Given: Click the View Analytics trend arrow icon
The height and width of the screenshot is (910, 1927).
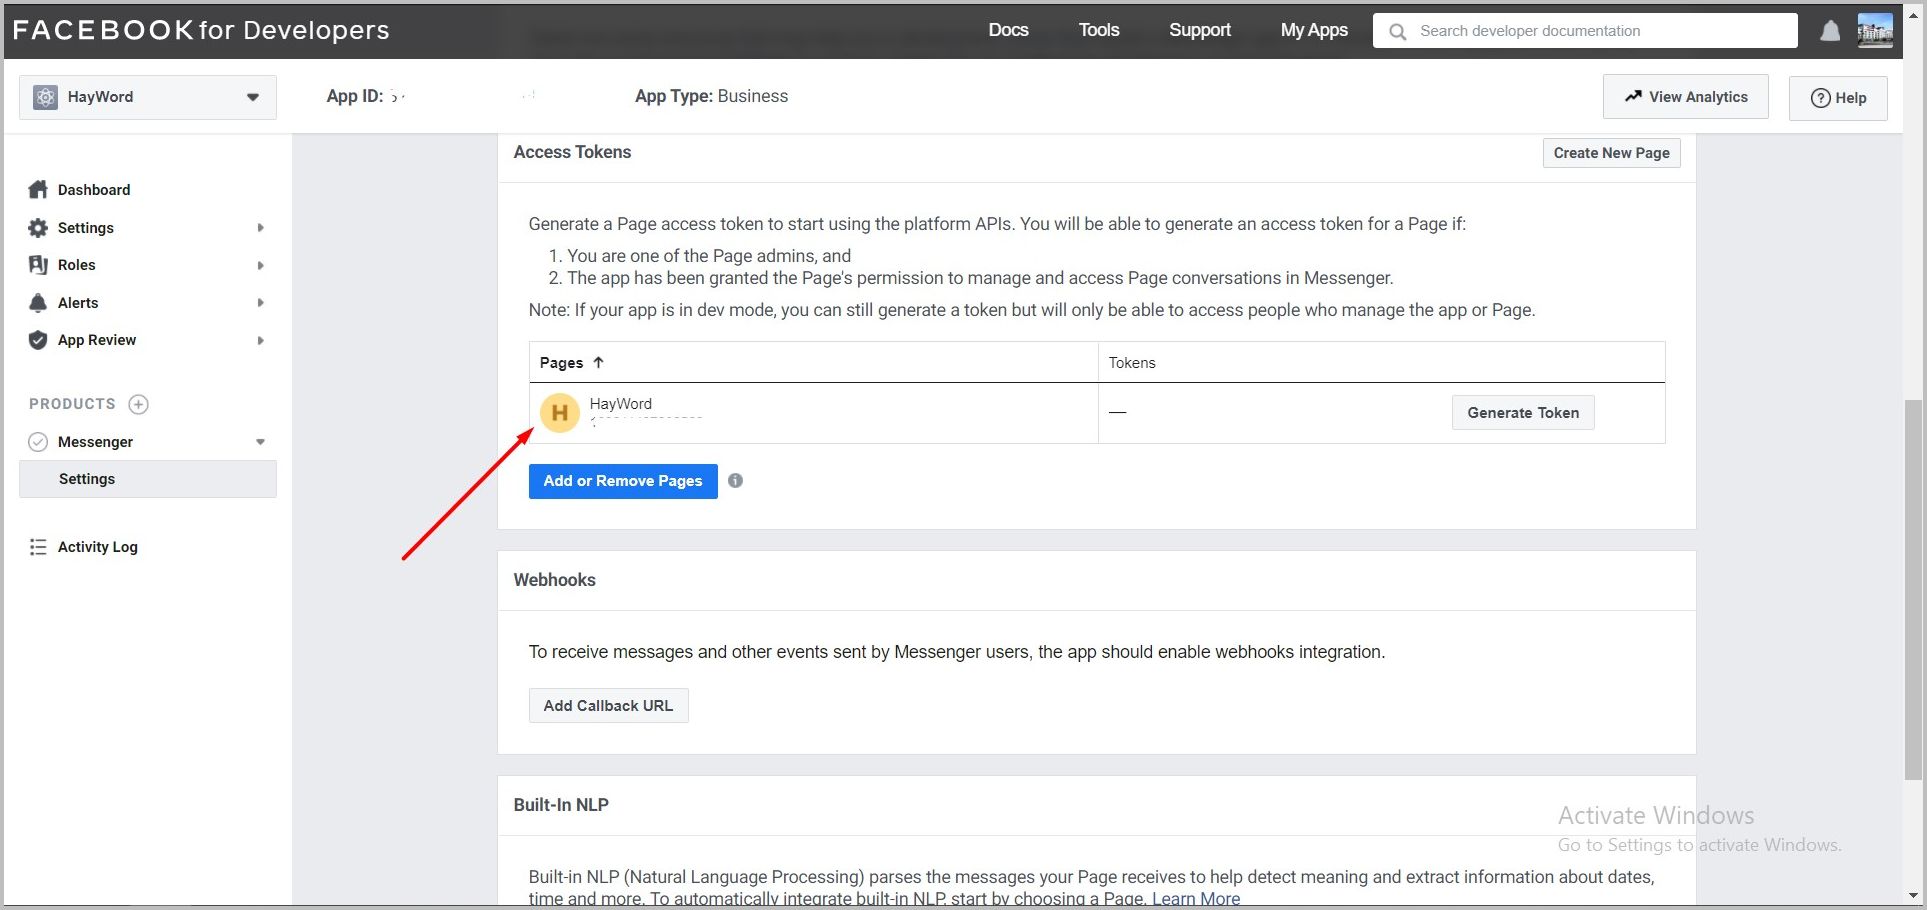Looking at the screenshot, I should (x=1633, y=96).
